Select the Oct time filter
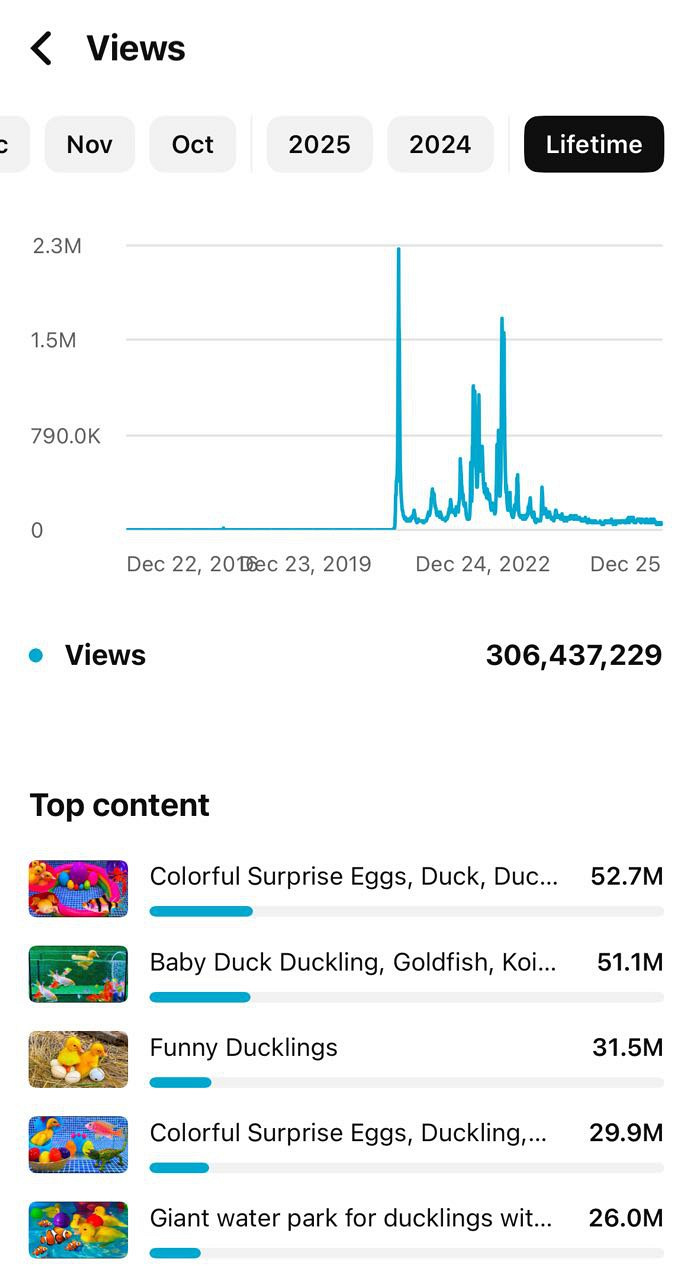 tap(192, 144)
